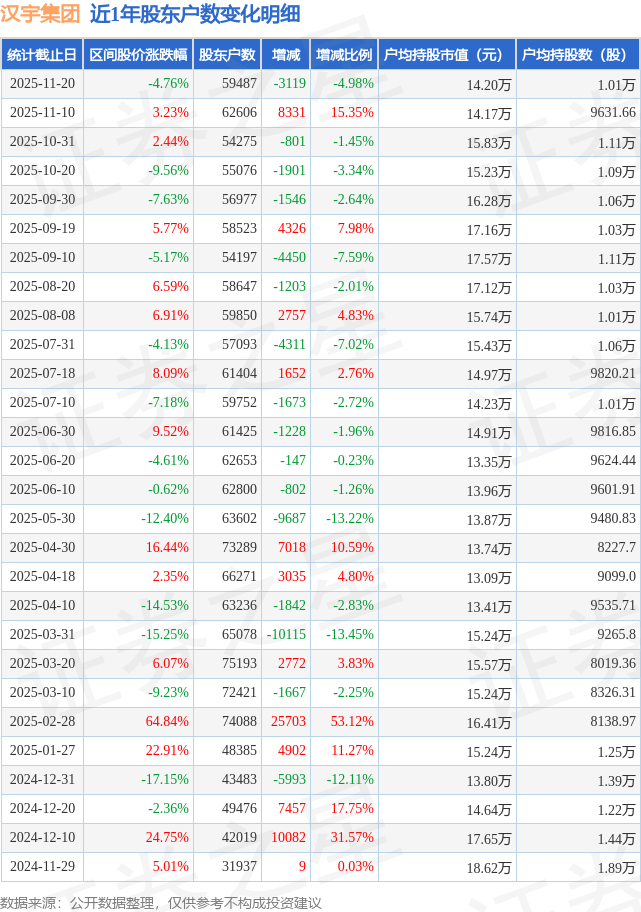Click the 2025-02-28 date cell
Image resolution: width=641 pixels, height=912 pixels.
42,721
